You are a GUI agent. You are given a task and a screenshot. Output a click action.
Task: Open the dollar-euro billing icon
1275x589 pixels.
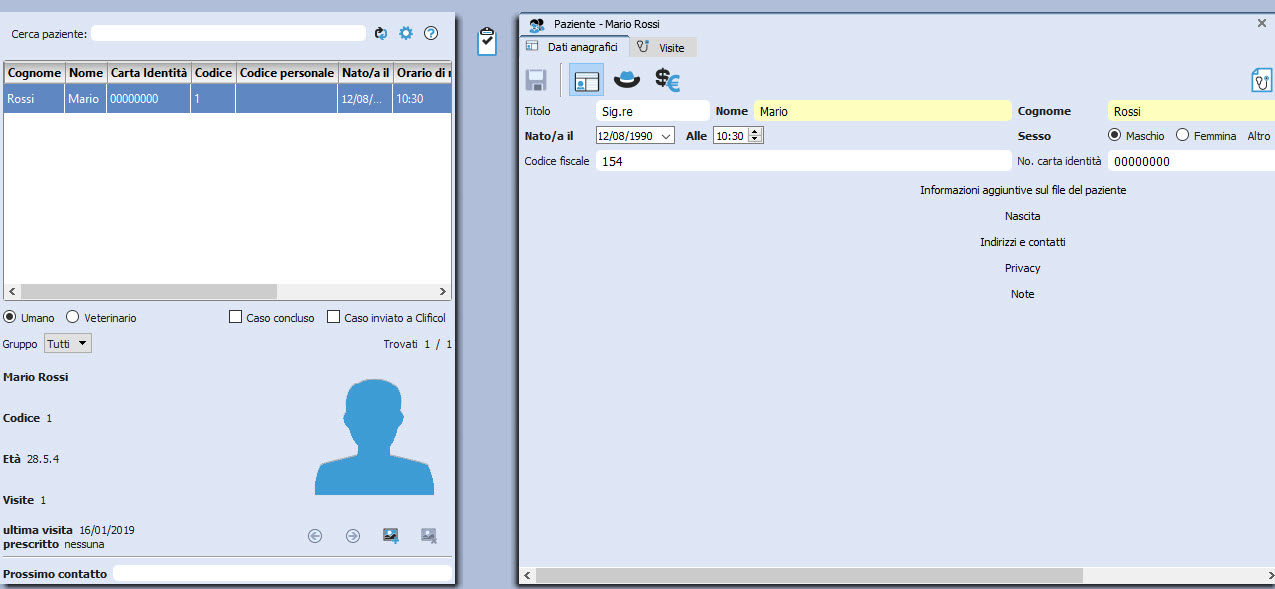pyautogui.click(x=667, y=80)
